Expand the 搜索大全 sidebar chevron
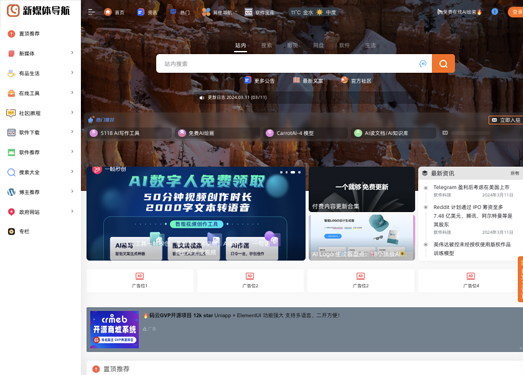Viewport: 523px width, 375px height. click(x=72, y=171)
